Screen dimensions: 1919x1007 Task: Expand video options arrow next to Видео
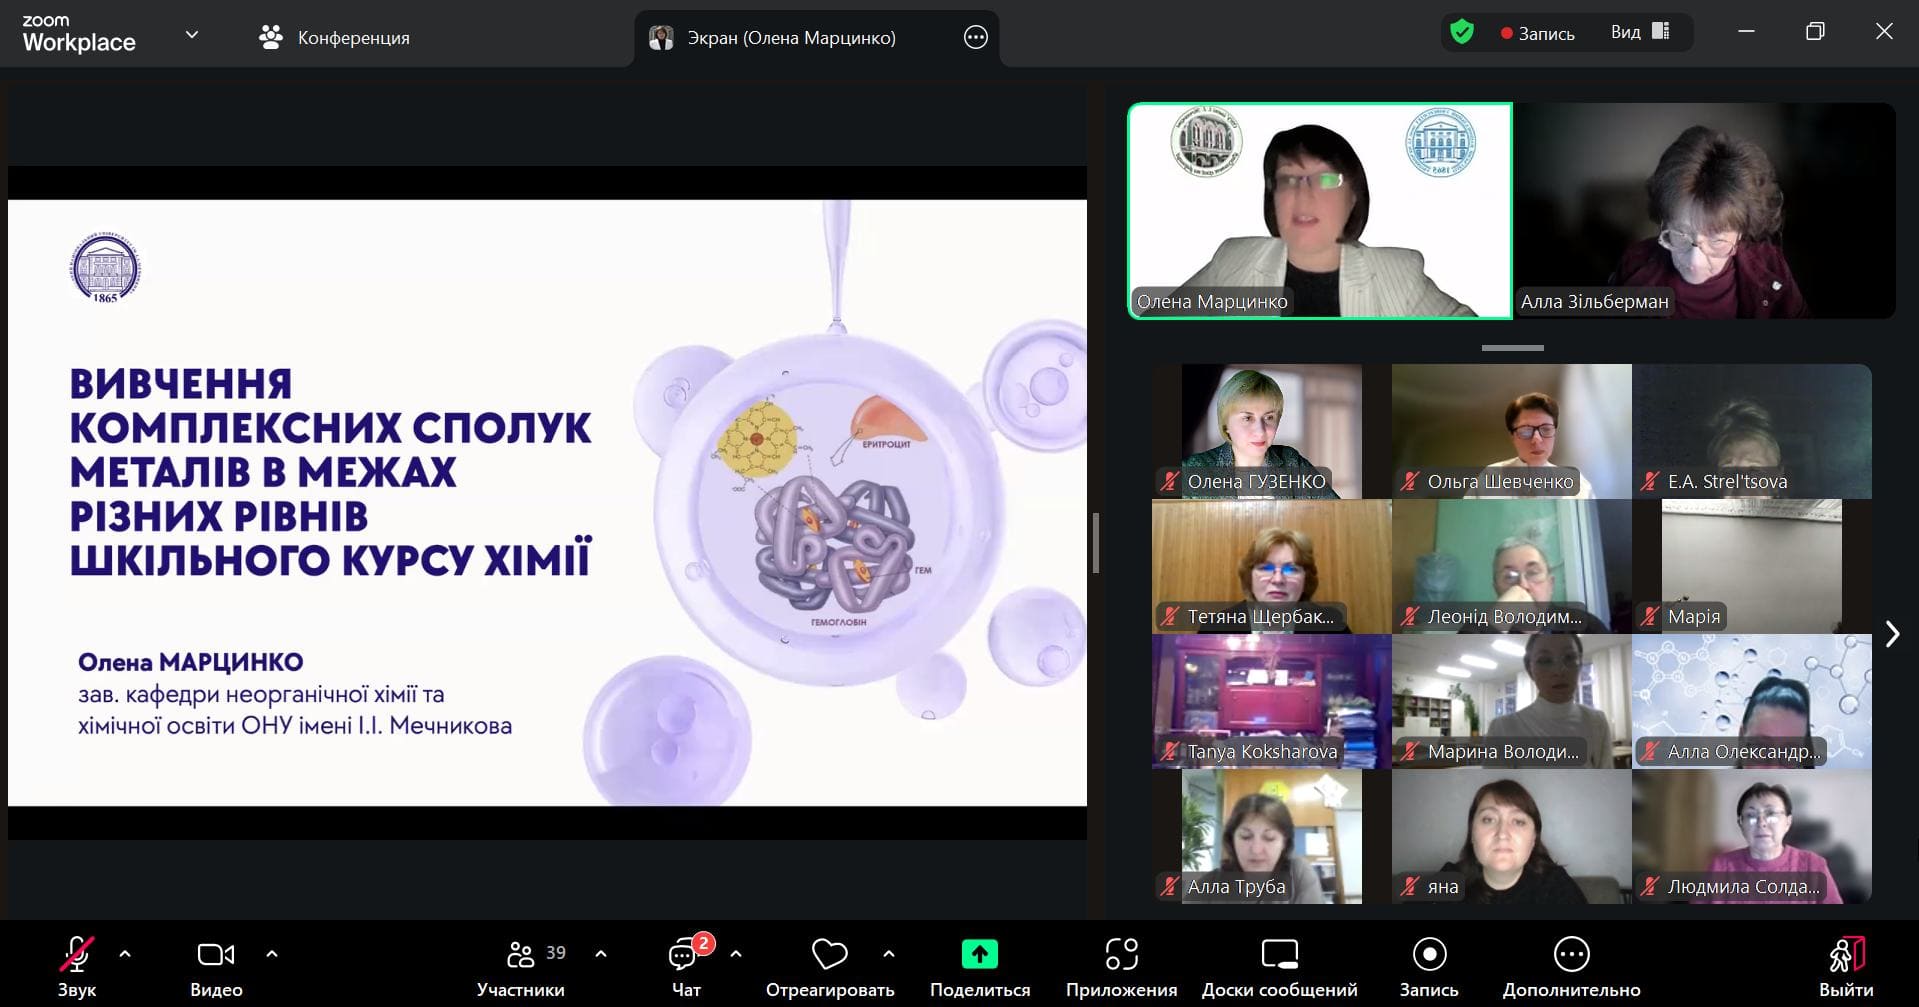coord(272,954)
